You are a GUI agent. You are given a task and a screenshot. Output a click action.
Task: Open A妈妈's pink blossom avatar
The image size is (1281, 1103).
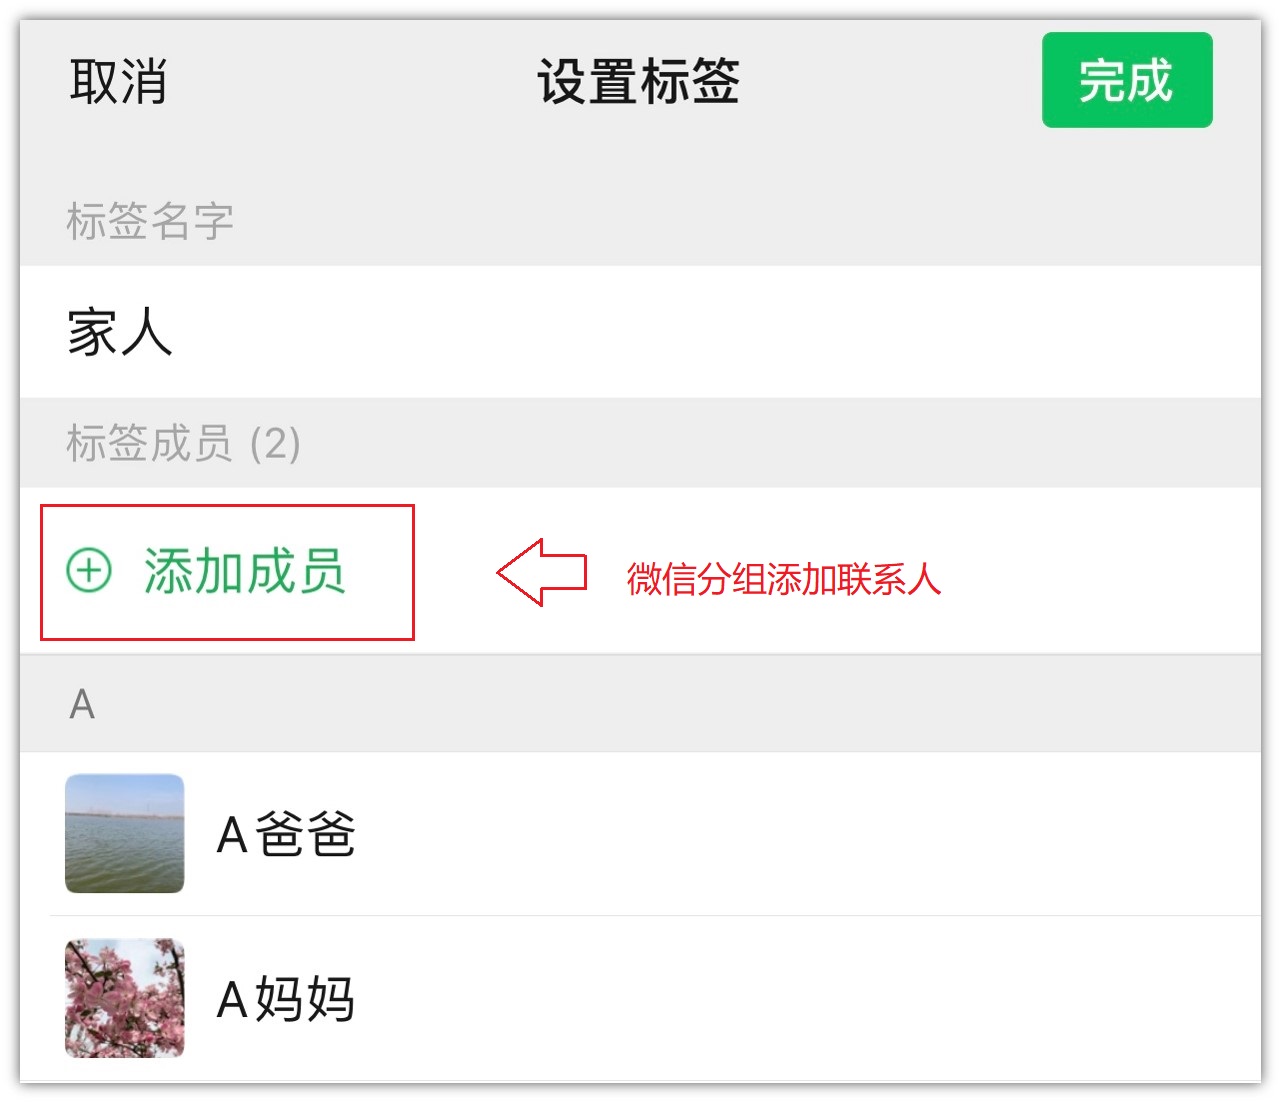pyautogui.click(x=124, y=1000)
